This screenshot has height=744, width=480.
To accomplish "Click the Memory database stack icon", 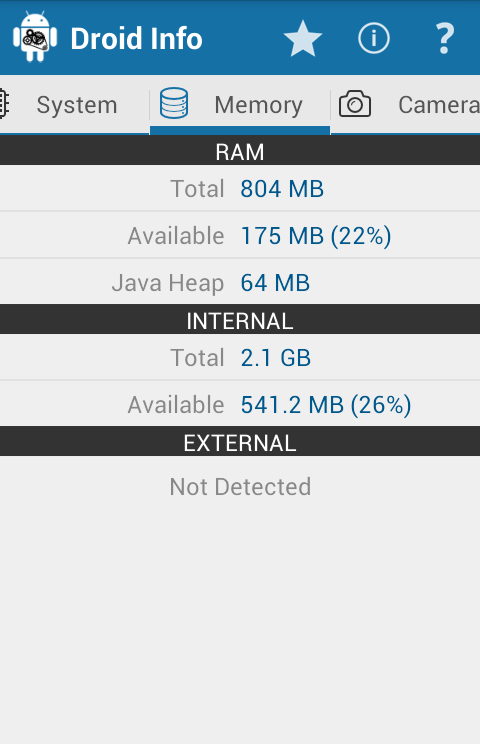I will [x=174, y=103].
